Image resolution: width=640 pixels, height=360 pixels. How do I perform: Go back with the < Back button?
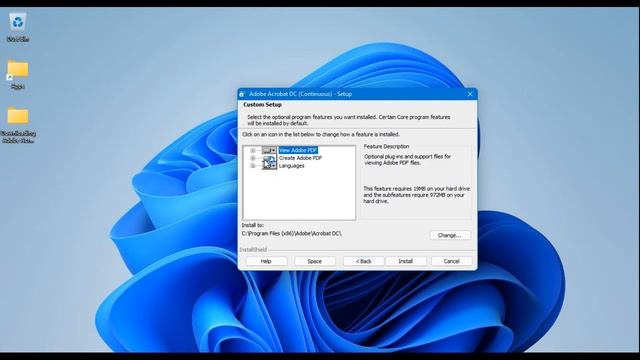click(x=363, y=261)
